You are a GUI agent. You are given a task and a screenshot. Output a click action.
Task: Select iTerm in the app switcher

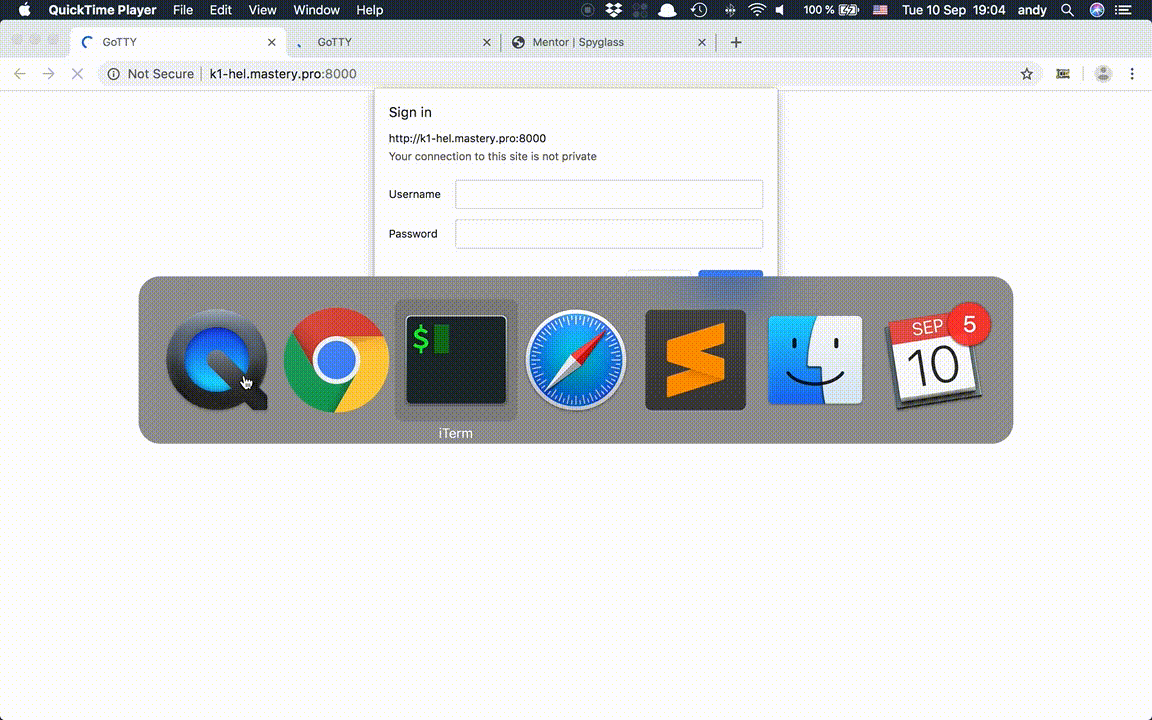[x=456, y=360]
